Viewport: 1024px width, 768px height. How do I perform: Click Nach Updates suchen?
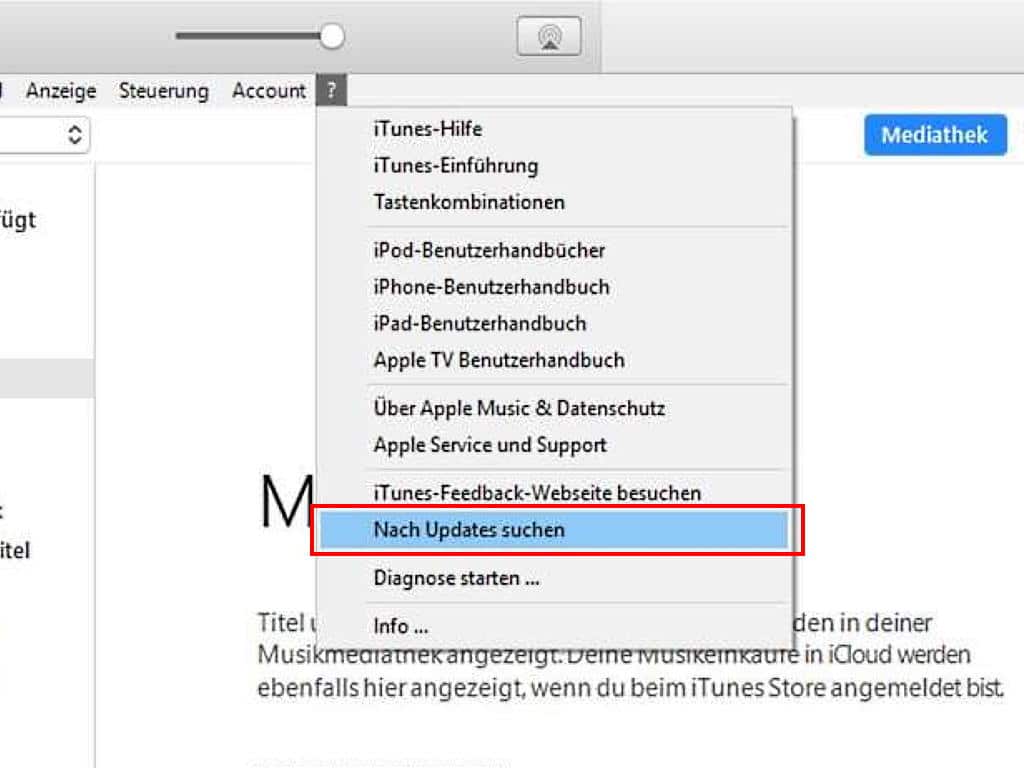coord(554,530)
